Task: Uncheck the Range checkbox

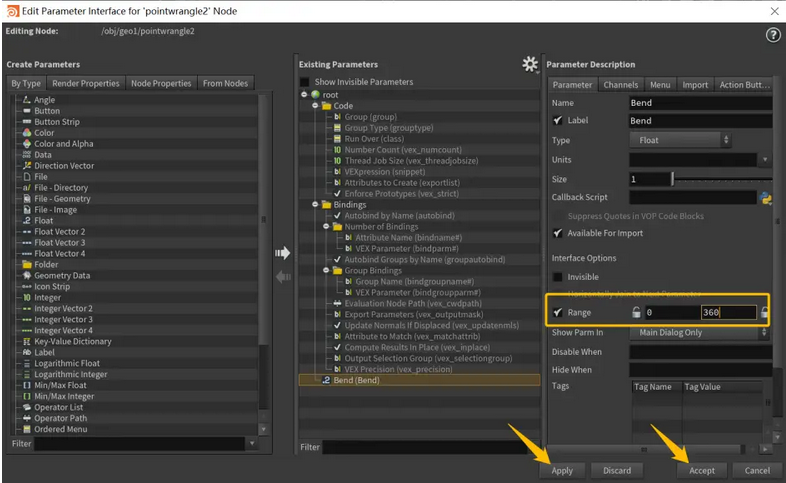Action: [557, 312]
